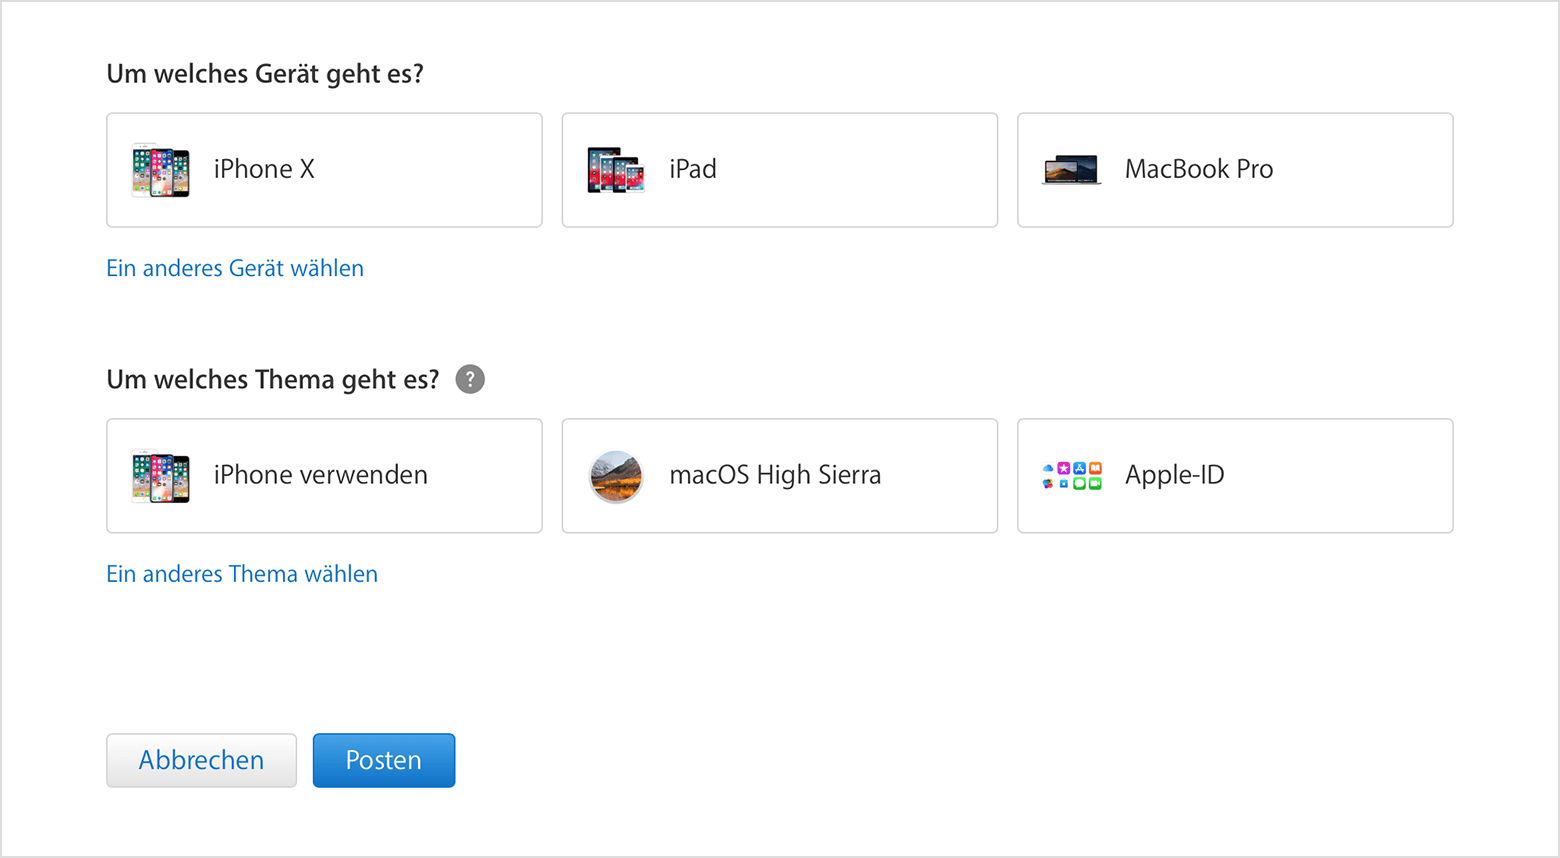Image resolution: width=1560 pixels, height=858 pixels.
Task: Click the Apple-ID services icon cluster
Action: click(x=1071, y=476)
